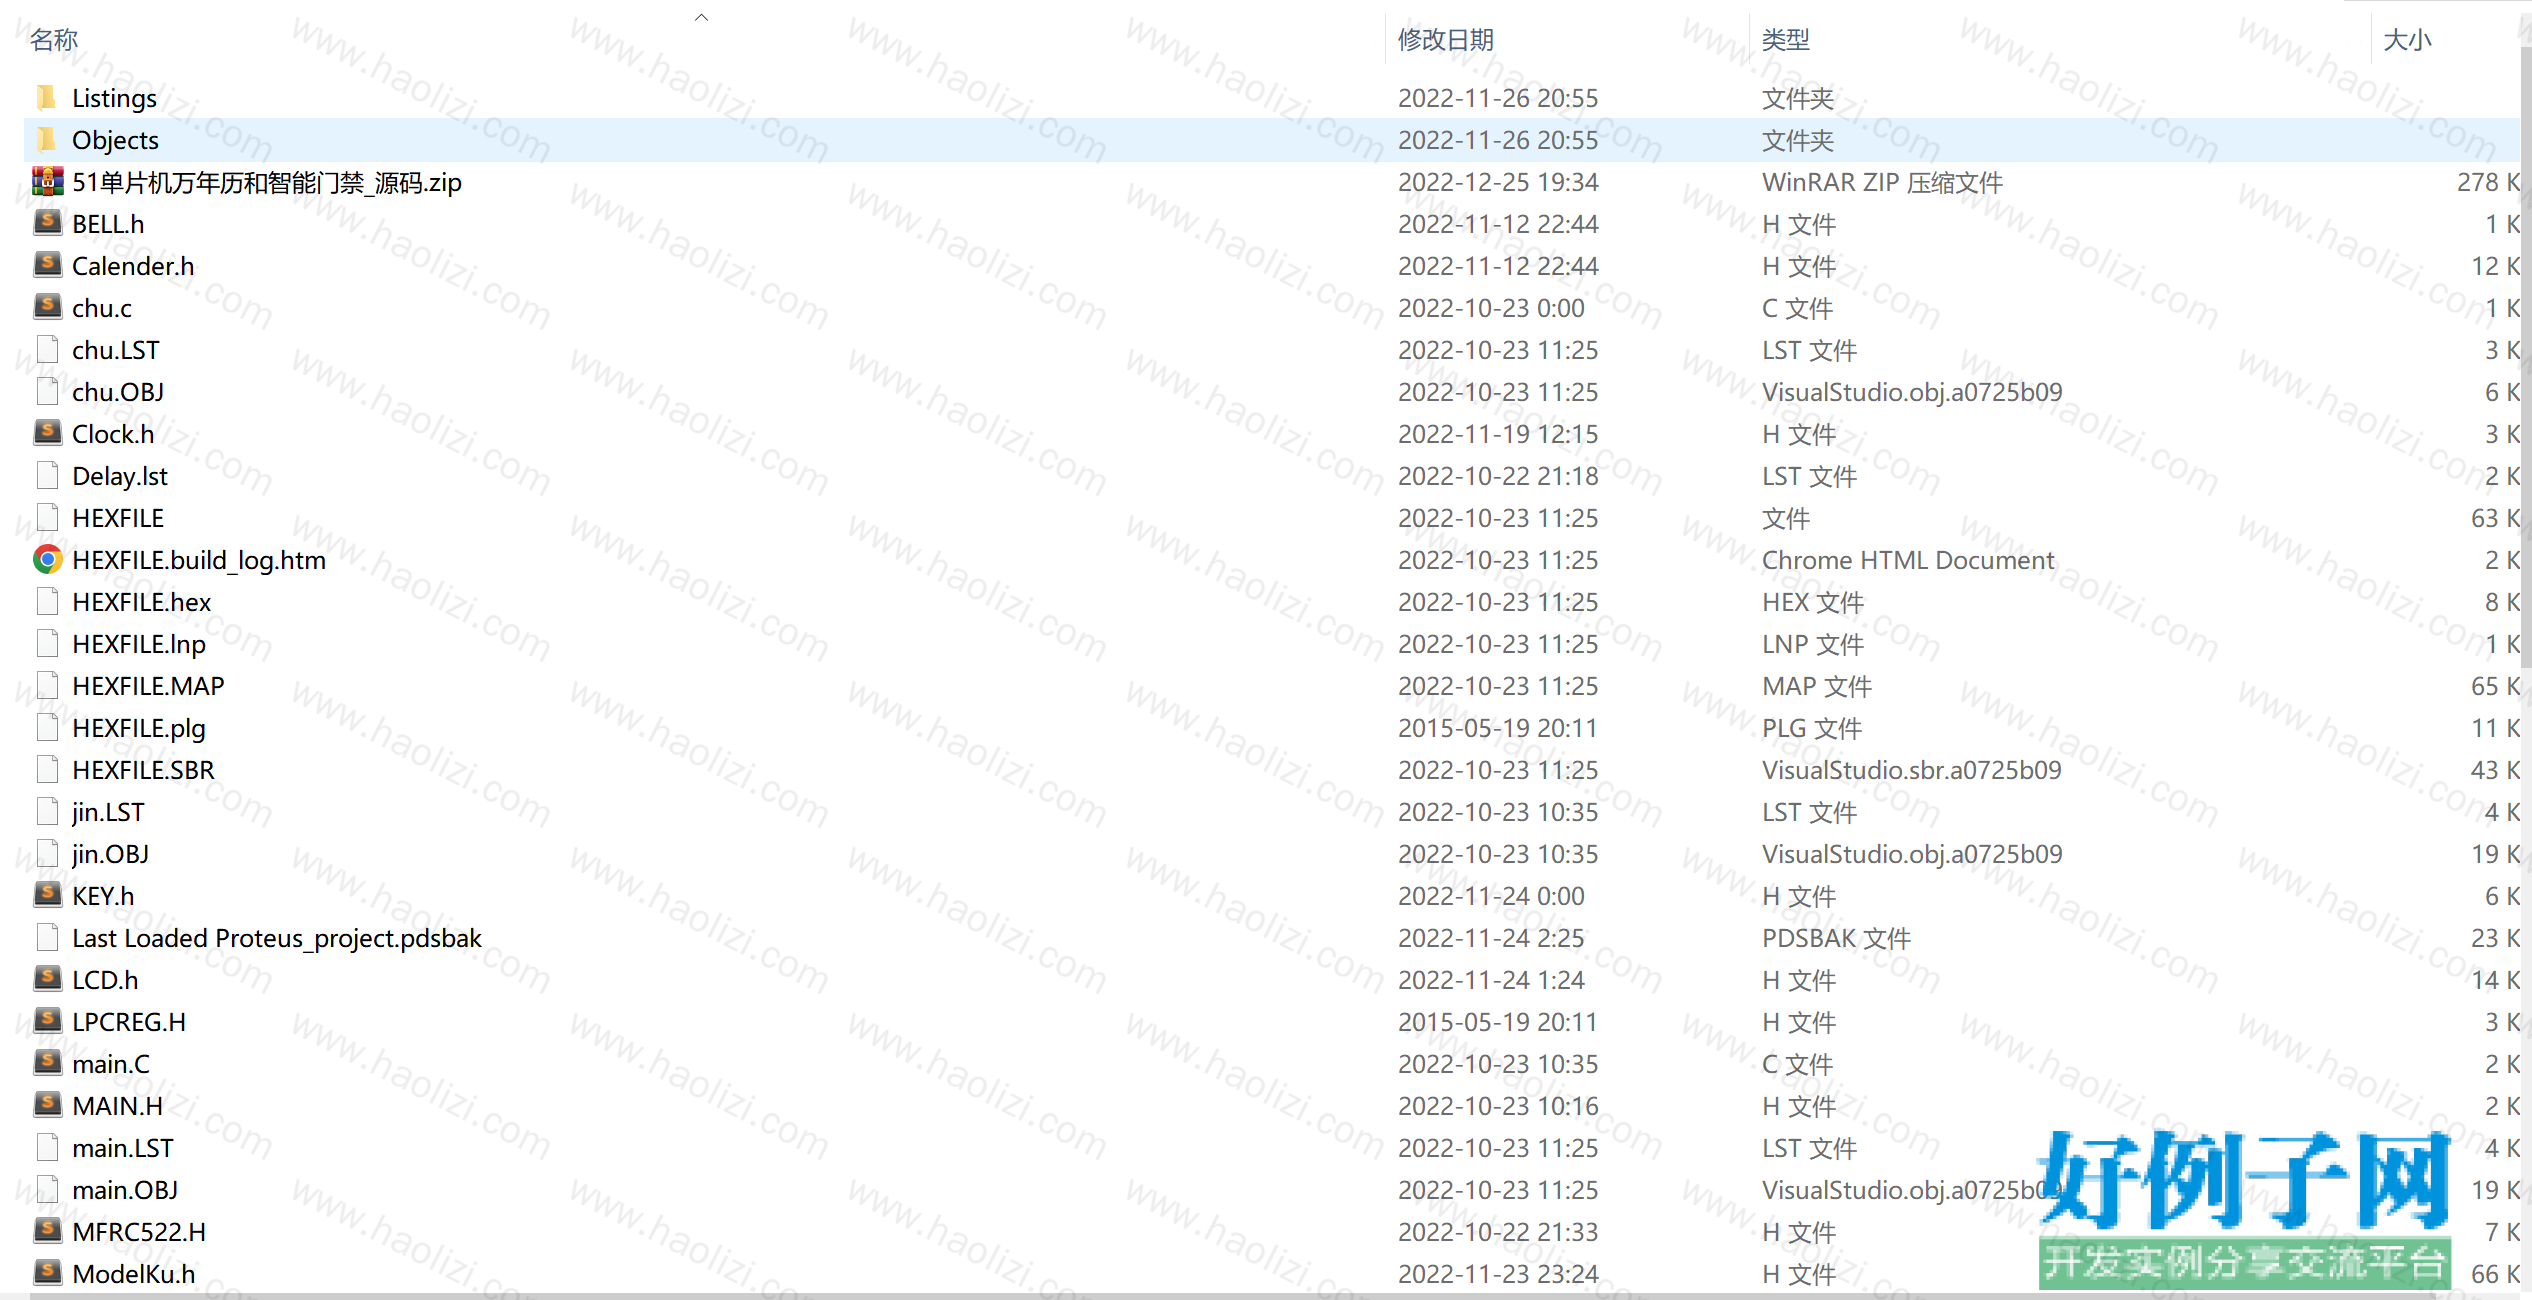Click the type HEX 文件

1813,602
